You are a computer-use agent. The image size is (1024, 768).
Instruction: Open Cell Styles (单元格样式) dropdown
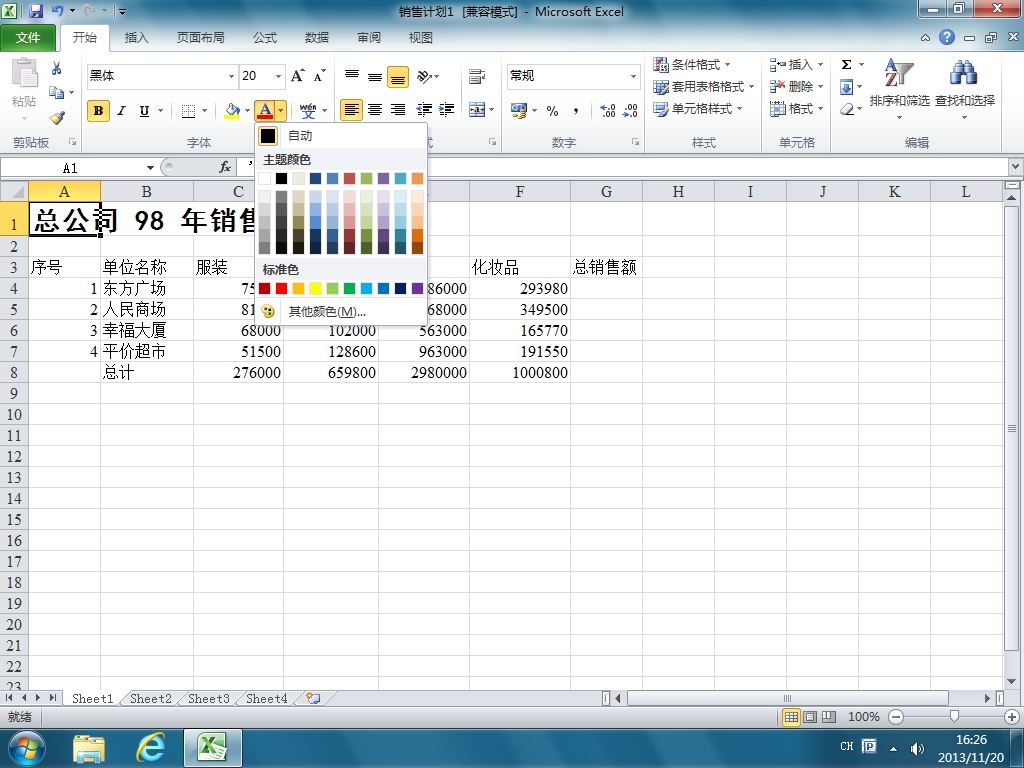[697, 109]
